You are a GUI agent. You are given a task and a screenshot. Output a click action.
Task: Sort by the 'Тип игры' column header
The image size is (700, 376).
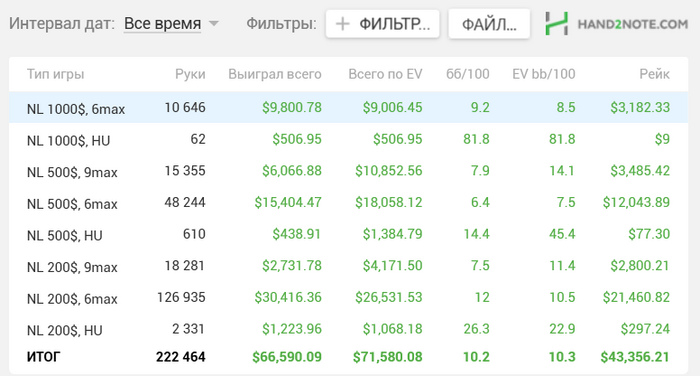pos(55,74)
